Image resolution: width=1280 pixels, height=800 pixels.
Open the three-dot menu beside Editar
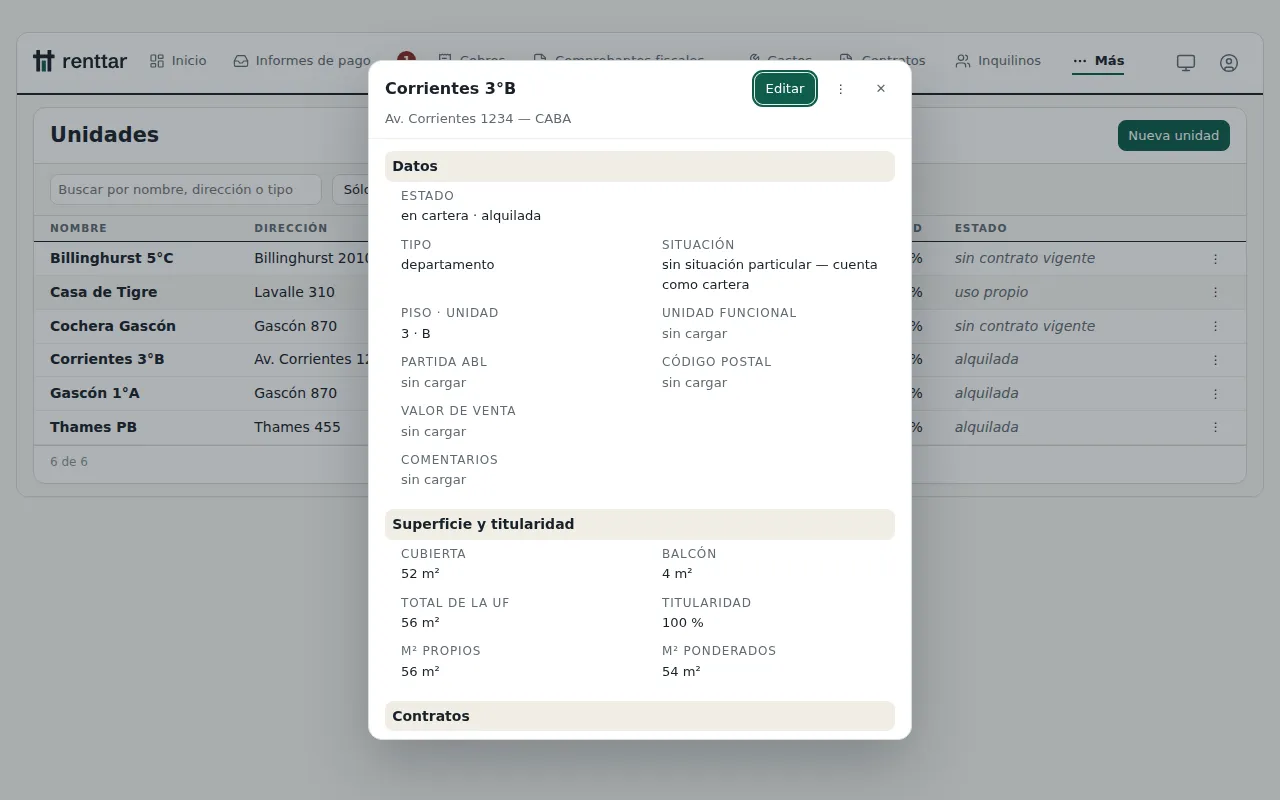(841, 89)
